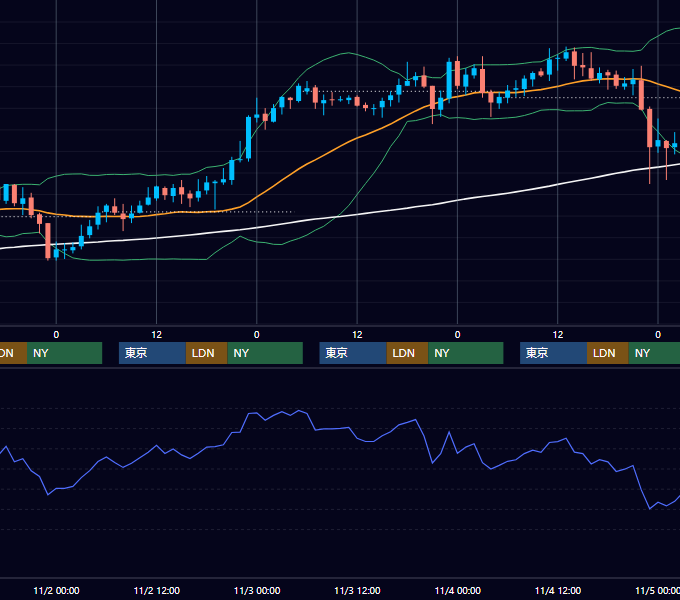Click hour tick 12 above 11/4 12:00

[558, 335]
